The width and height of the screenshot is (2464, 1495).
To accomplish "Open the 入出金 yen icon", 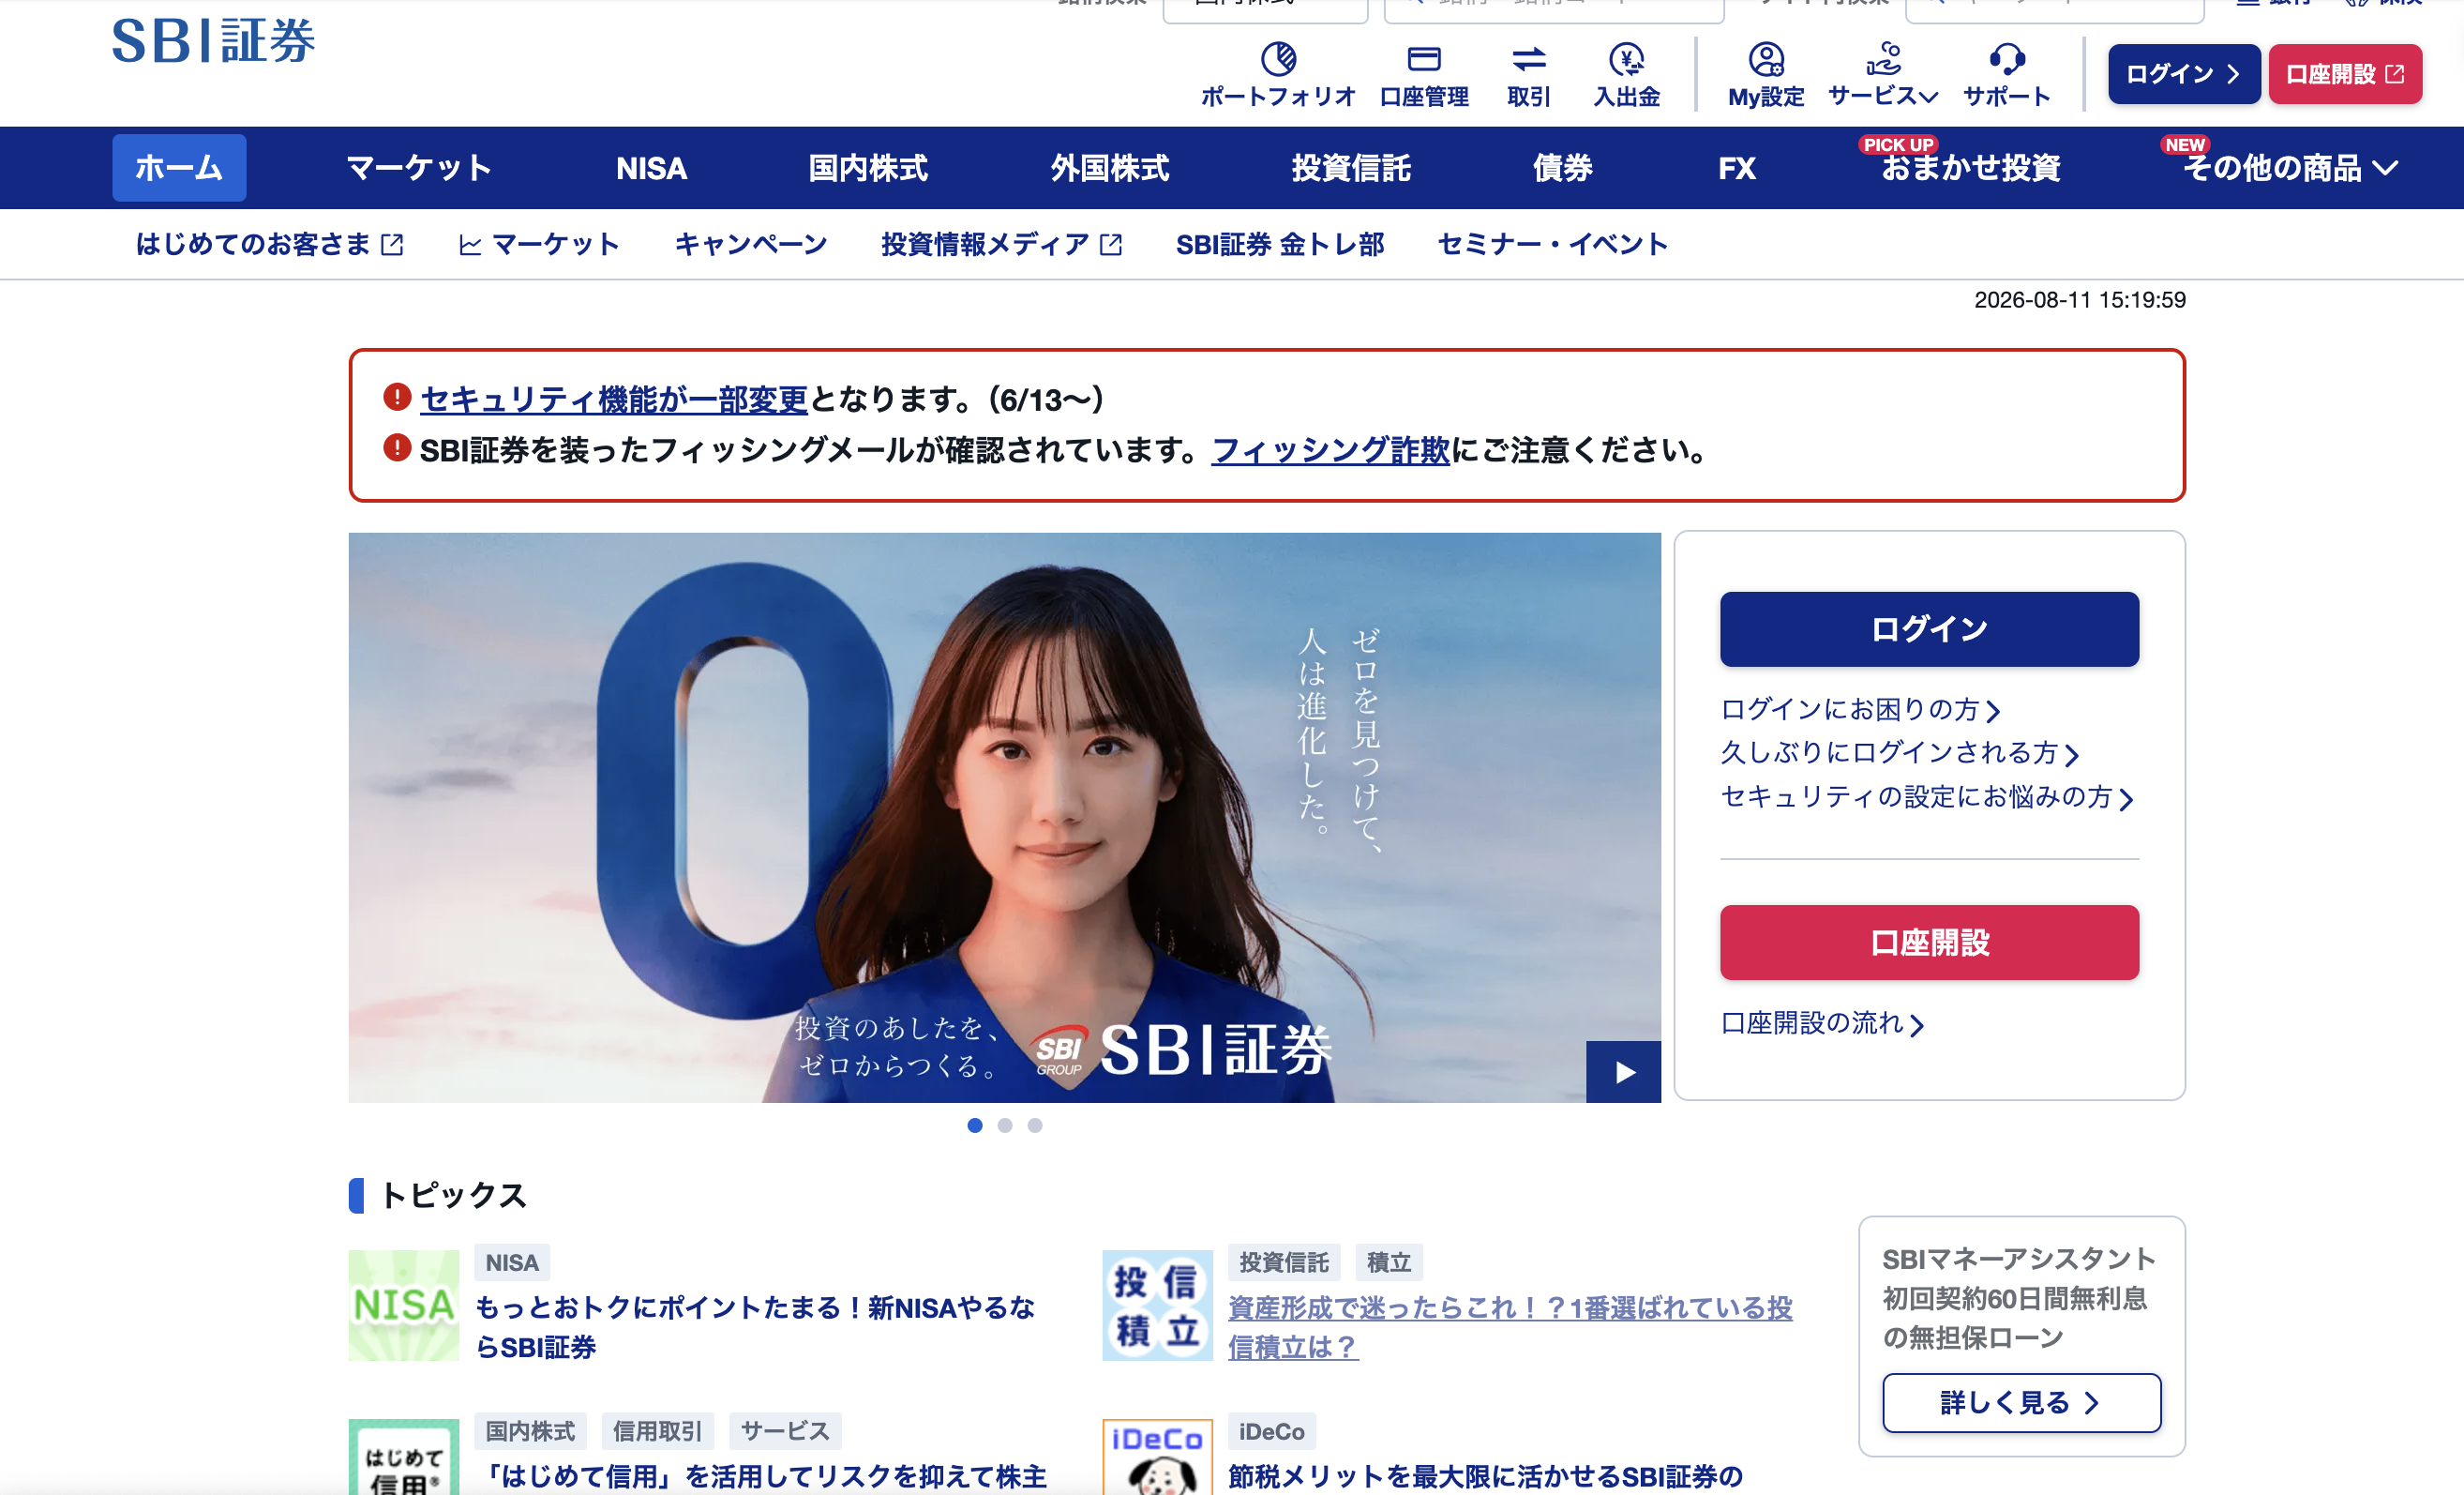I will (x=1626, y=60).
